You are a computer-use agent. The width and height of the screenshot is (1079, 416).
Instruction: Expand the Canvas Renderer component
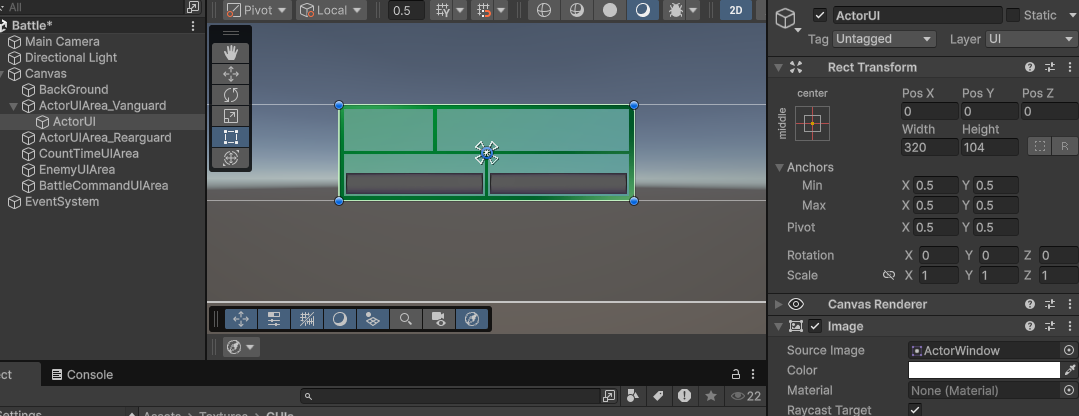point(780,304)
